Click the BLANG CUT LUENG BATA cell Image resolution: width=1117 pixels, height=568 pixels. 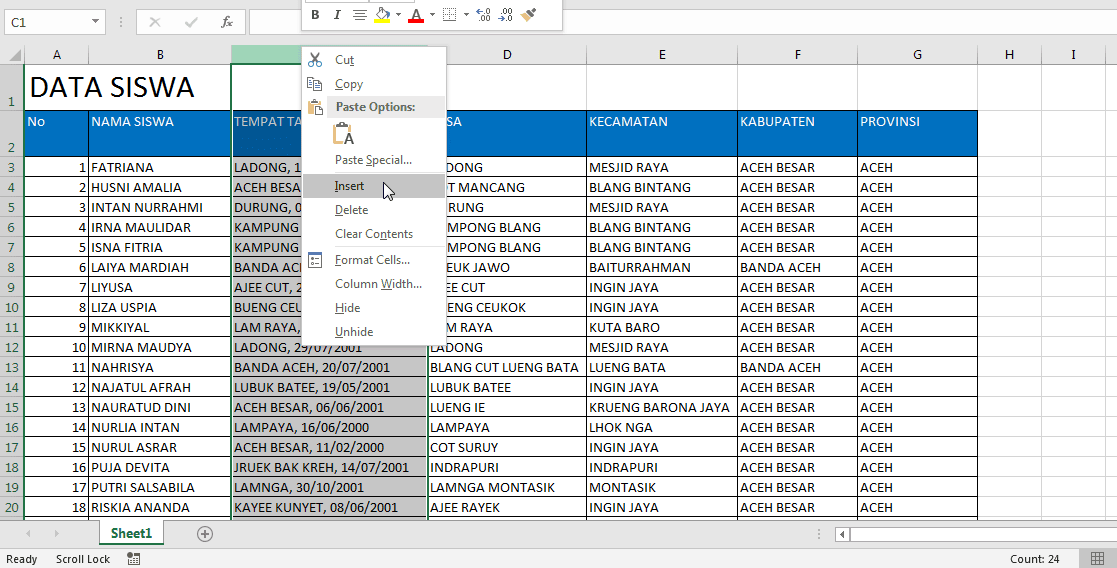(507, 368)
